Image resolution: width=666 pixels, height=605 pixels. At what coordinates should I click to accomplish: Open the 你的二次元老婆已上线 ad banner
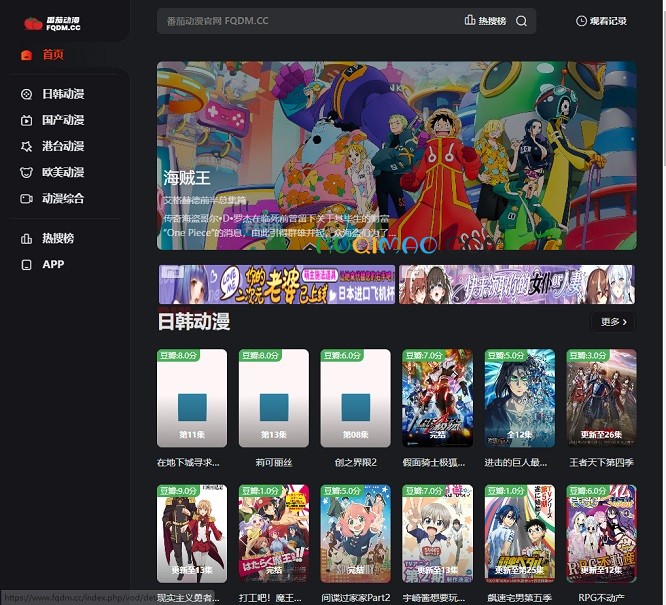click(x=277, y=284)
